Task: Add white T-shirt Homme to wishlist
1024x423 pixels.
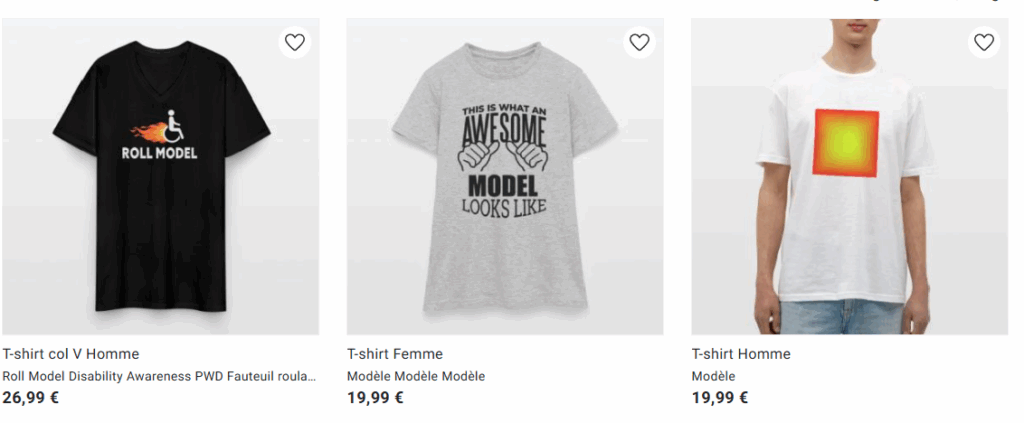Action: pyautogui.click(x=984, y=42)
